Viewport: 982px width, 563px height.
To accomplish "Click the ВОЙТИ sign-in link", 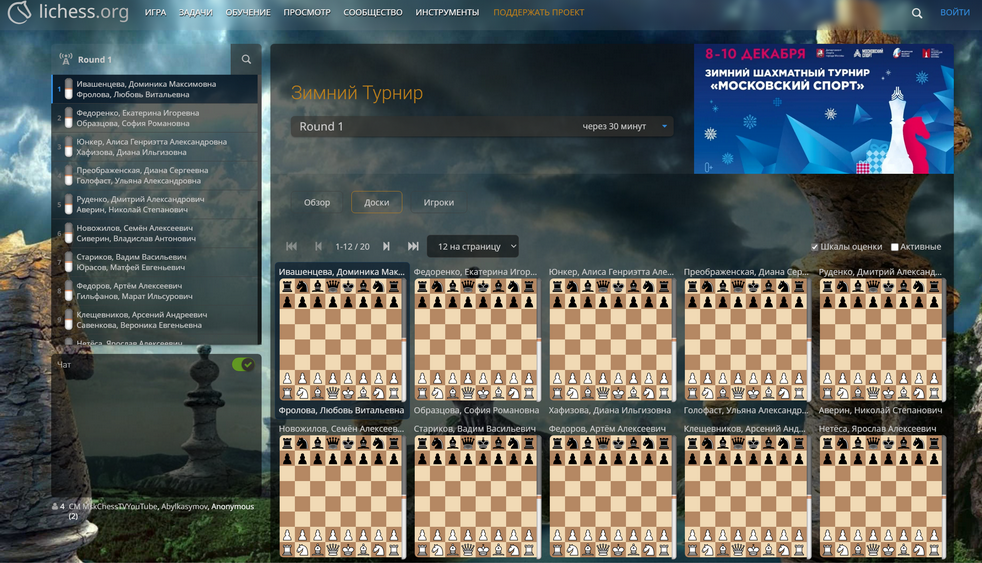I will [954, 13].
